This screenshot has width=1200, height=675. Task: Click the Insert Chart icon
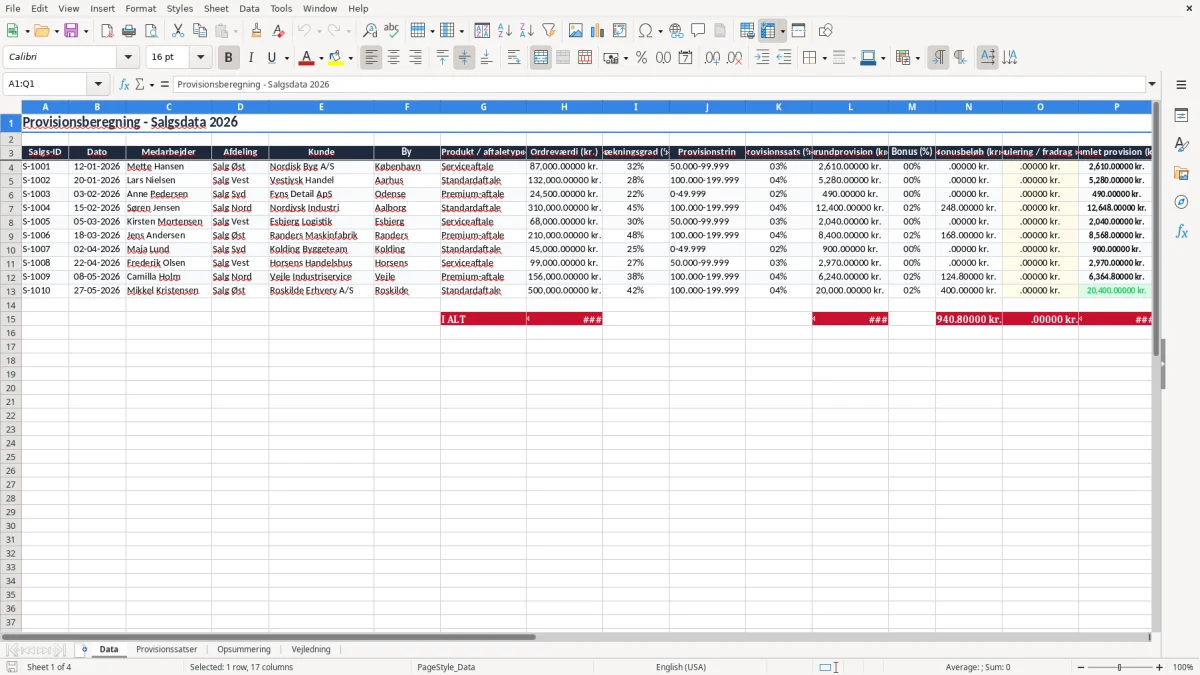tap(598, 31)
